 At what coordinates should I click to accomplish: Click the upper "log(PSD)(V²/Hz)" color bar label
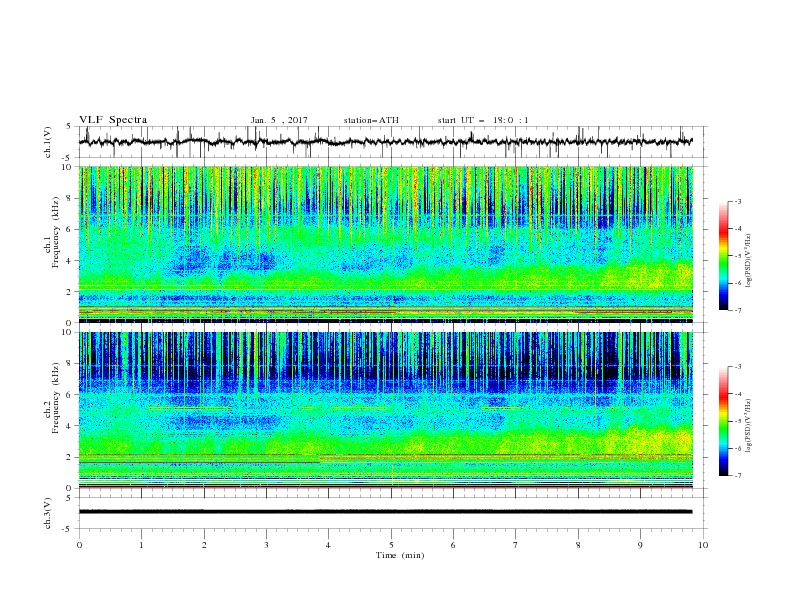[x=748, y=261]
